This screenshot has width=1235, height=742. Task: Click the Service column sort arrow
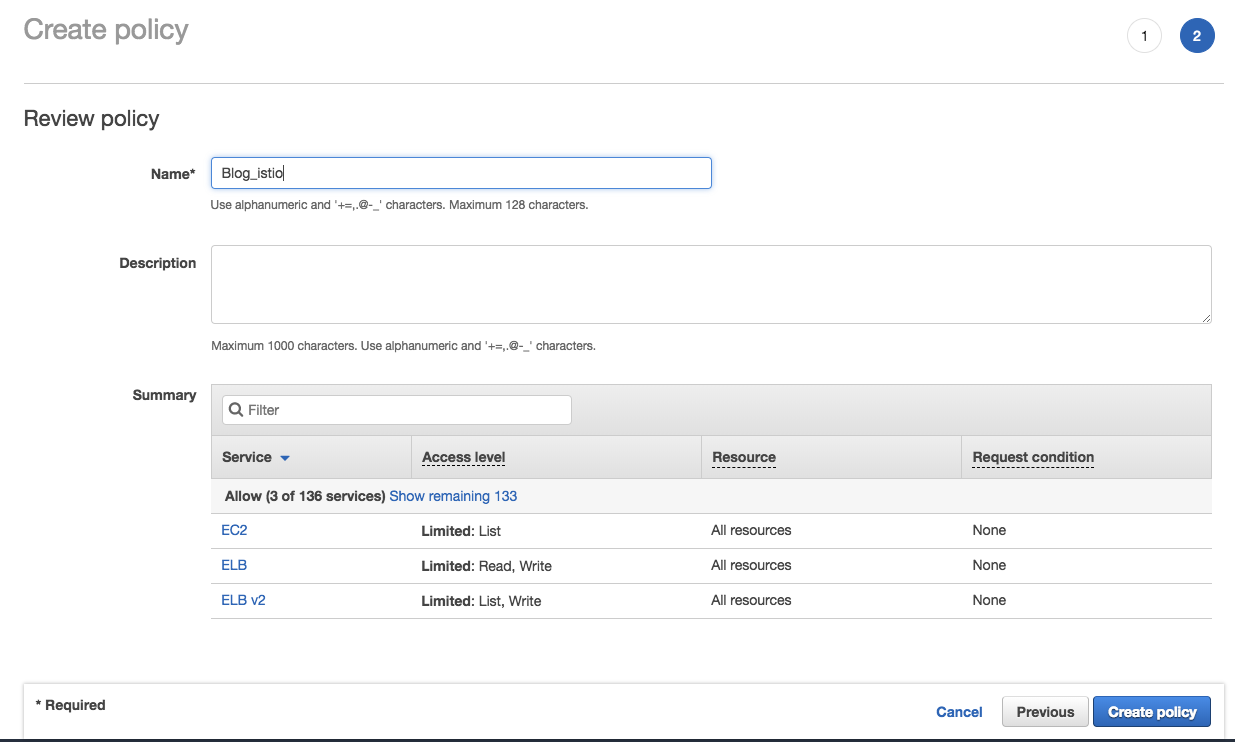285,458
